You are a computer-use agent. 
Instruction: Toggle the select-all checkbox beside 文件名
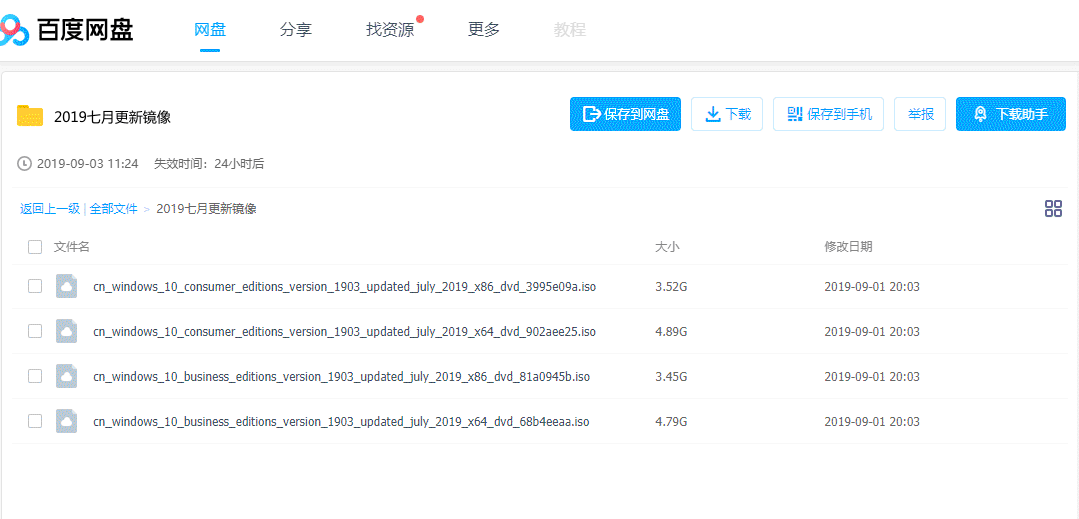tap(35, 247)
